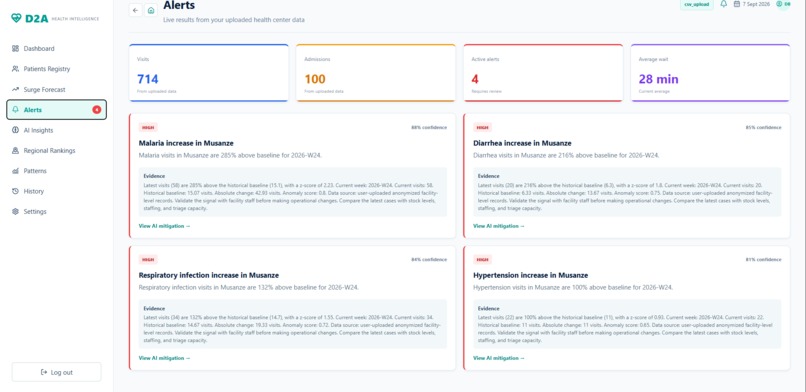Open Patients Registry page
The image size is (806, 392).
tap(57, 69)
